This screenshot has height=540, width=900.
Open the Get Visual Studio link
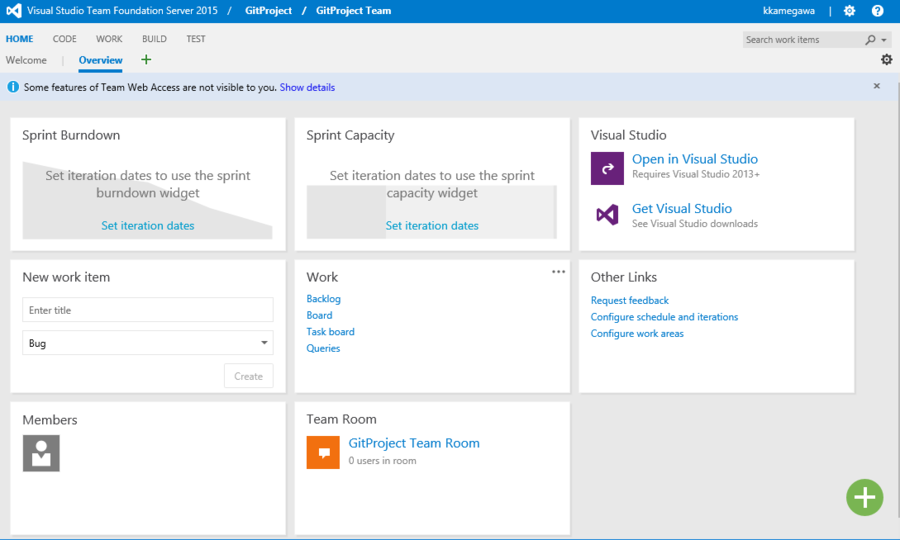pos(682,208)
